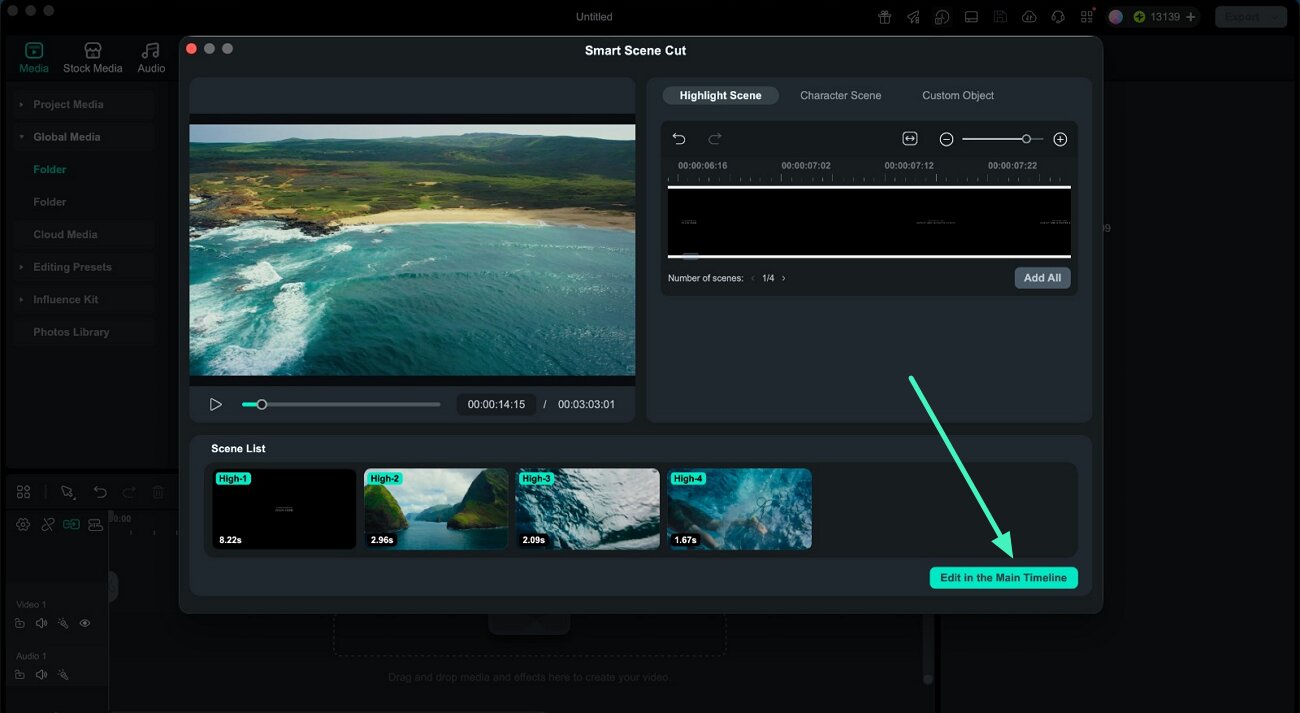Screen dimensions: 1300x713
Task: Click the current timecode 00:00:14:15 field
Action: point(496,404)
